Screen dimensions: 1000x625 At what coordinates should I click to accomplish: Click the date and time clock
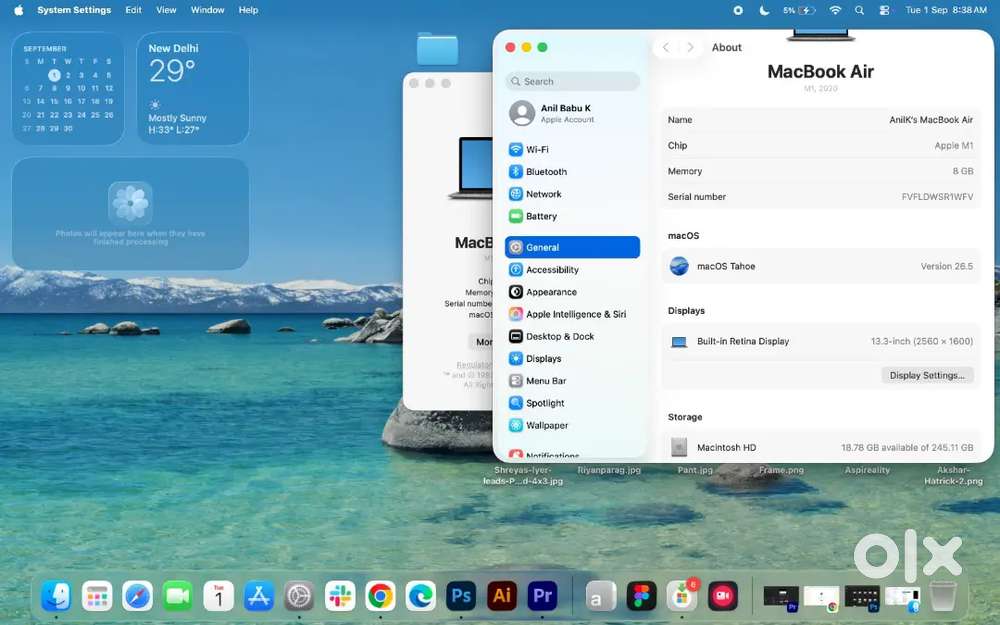[946, 10]
